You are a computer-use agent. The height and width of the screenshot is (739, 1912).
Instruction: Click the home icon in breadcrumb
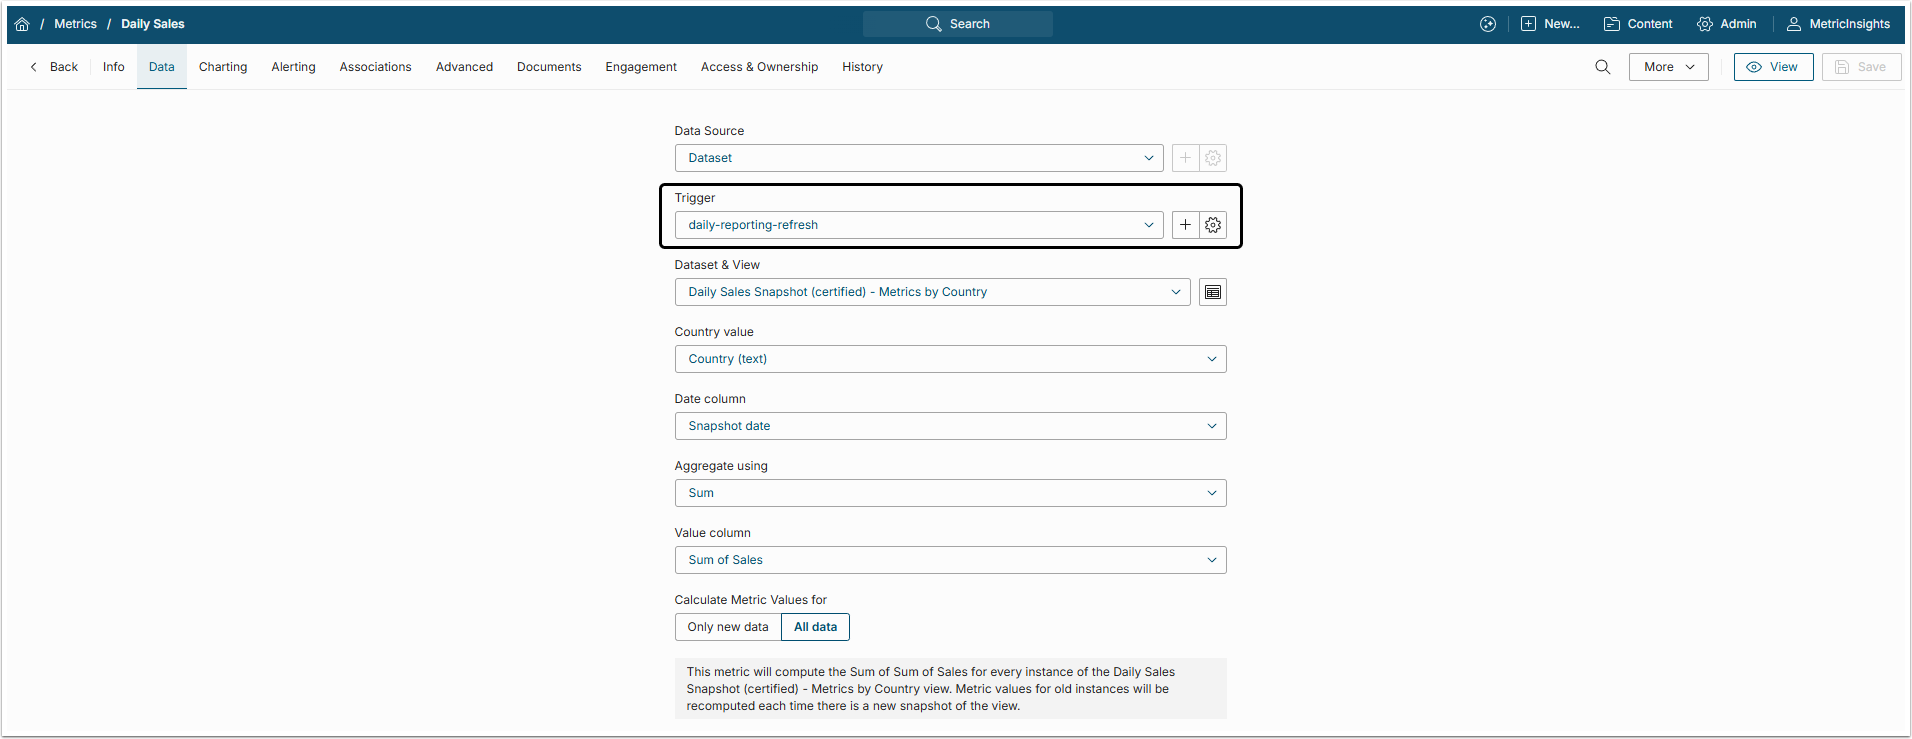click(22, 24)
